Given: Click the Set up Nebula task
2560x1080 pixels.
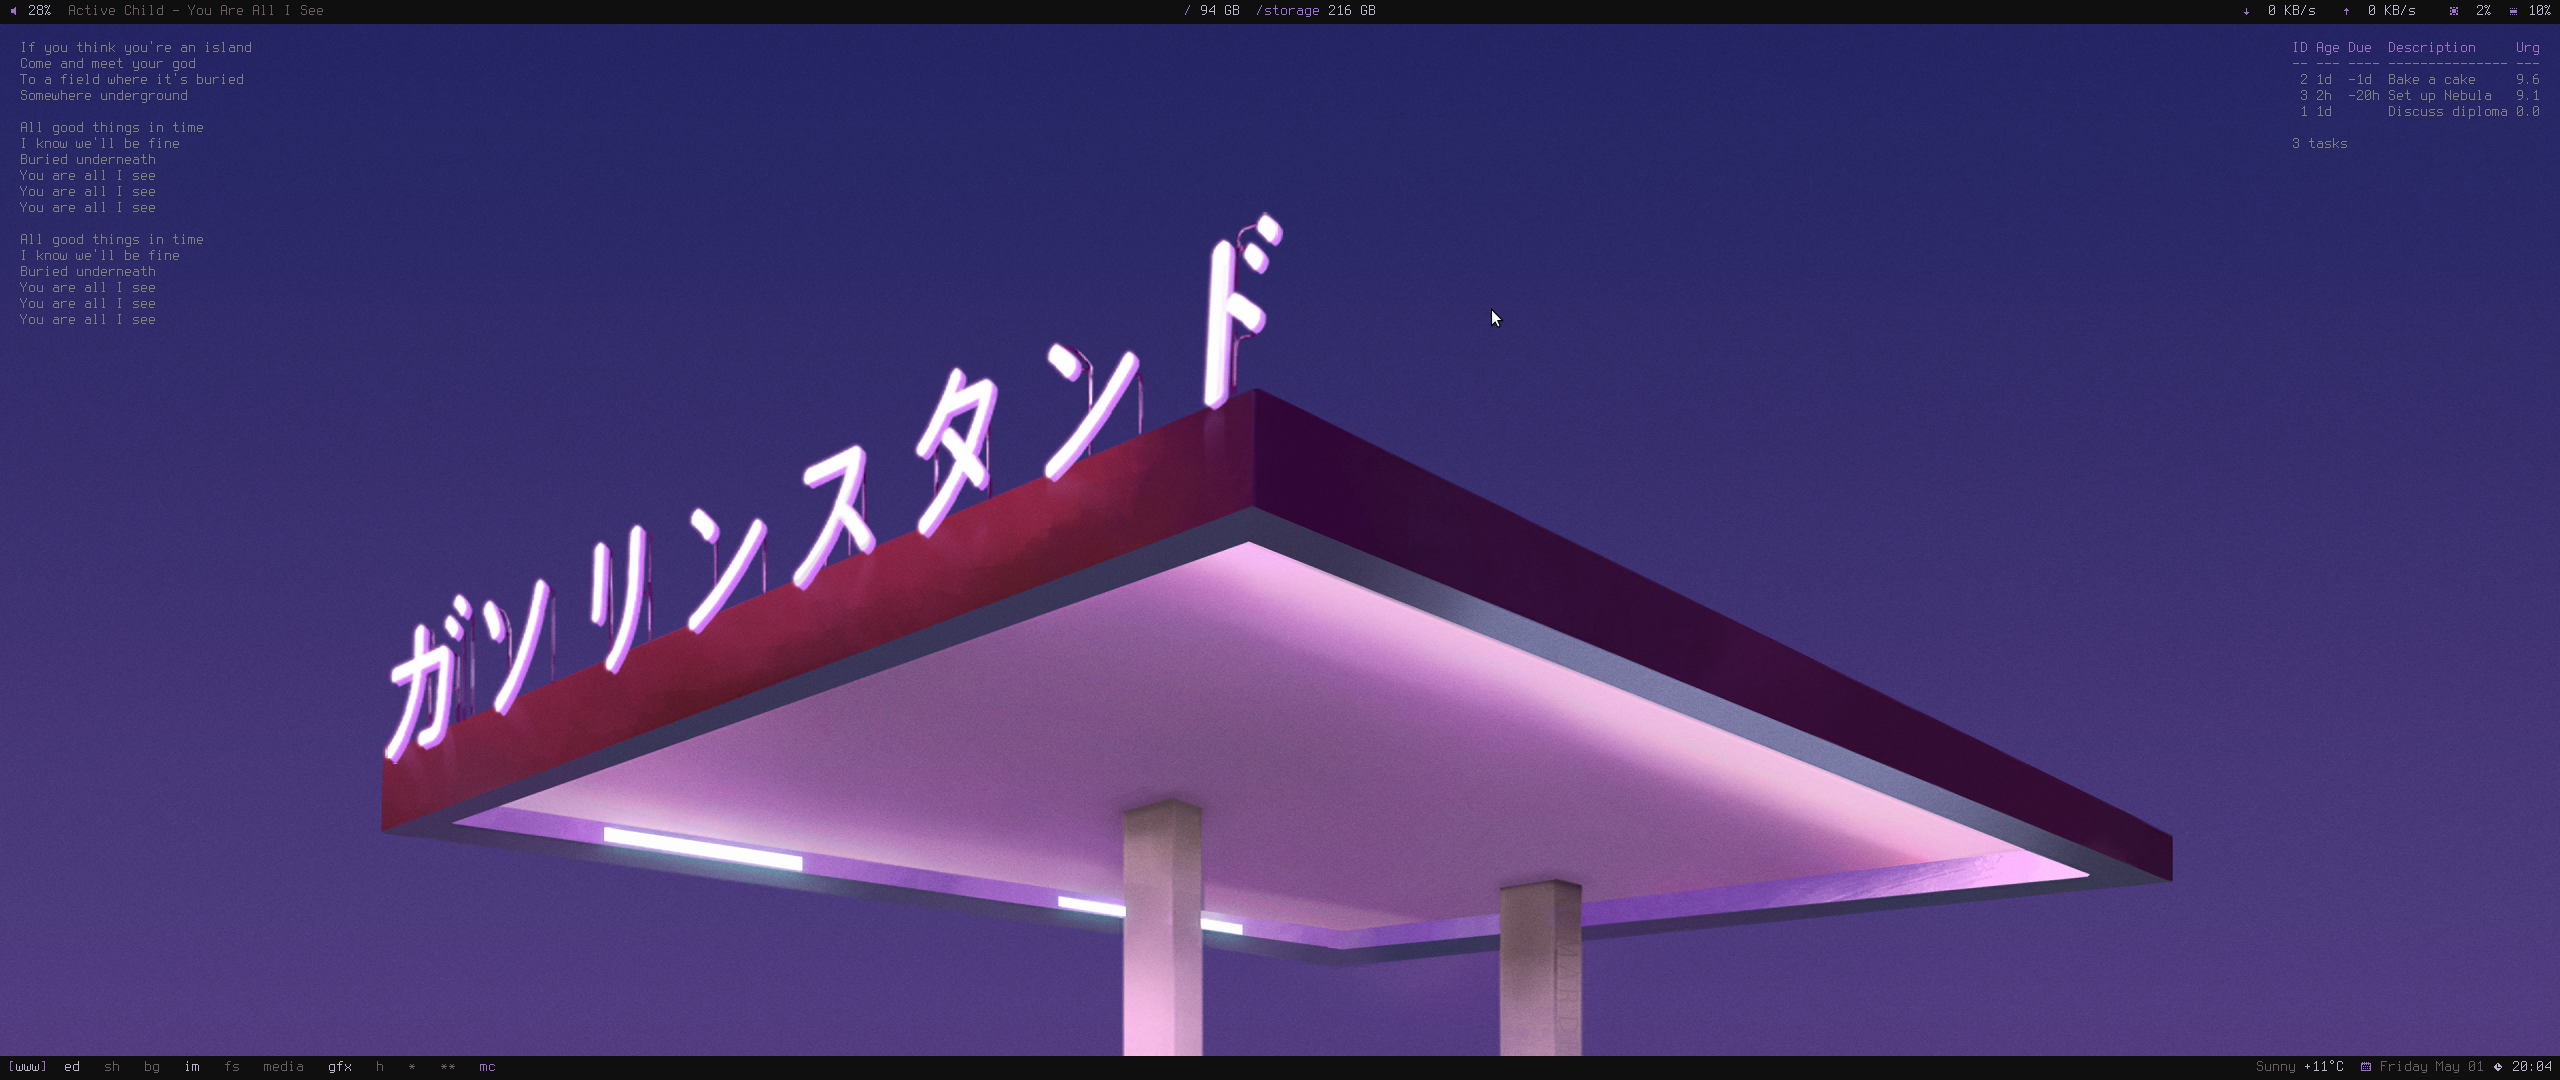Looking at the screenshot, I should pyautogui.click(x=2439, y=96).
